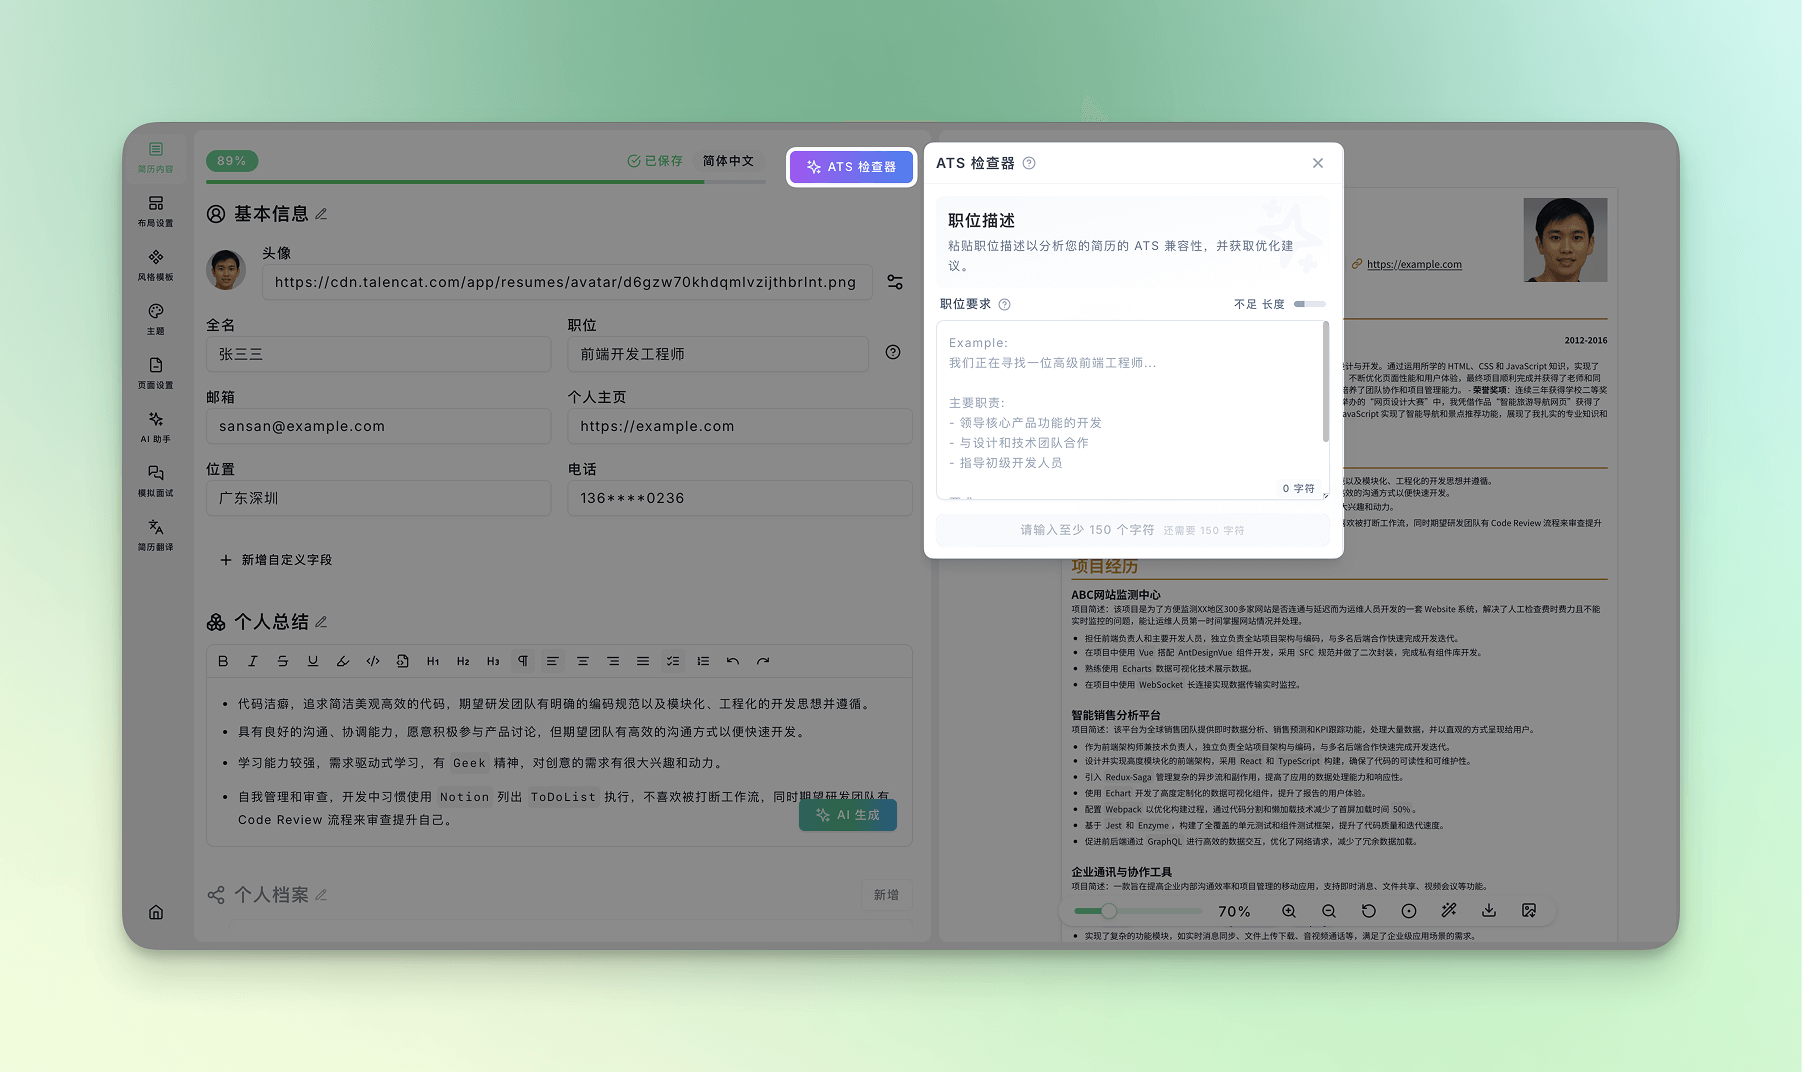Toggle the task list formatting button

point(673,661)
